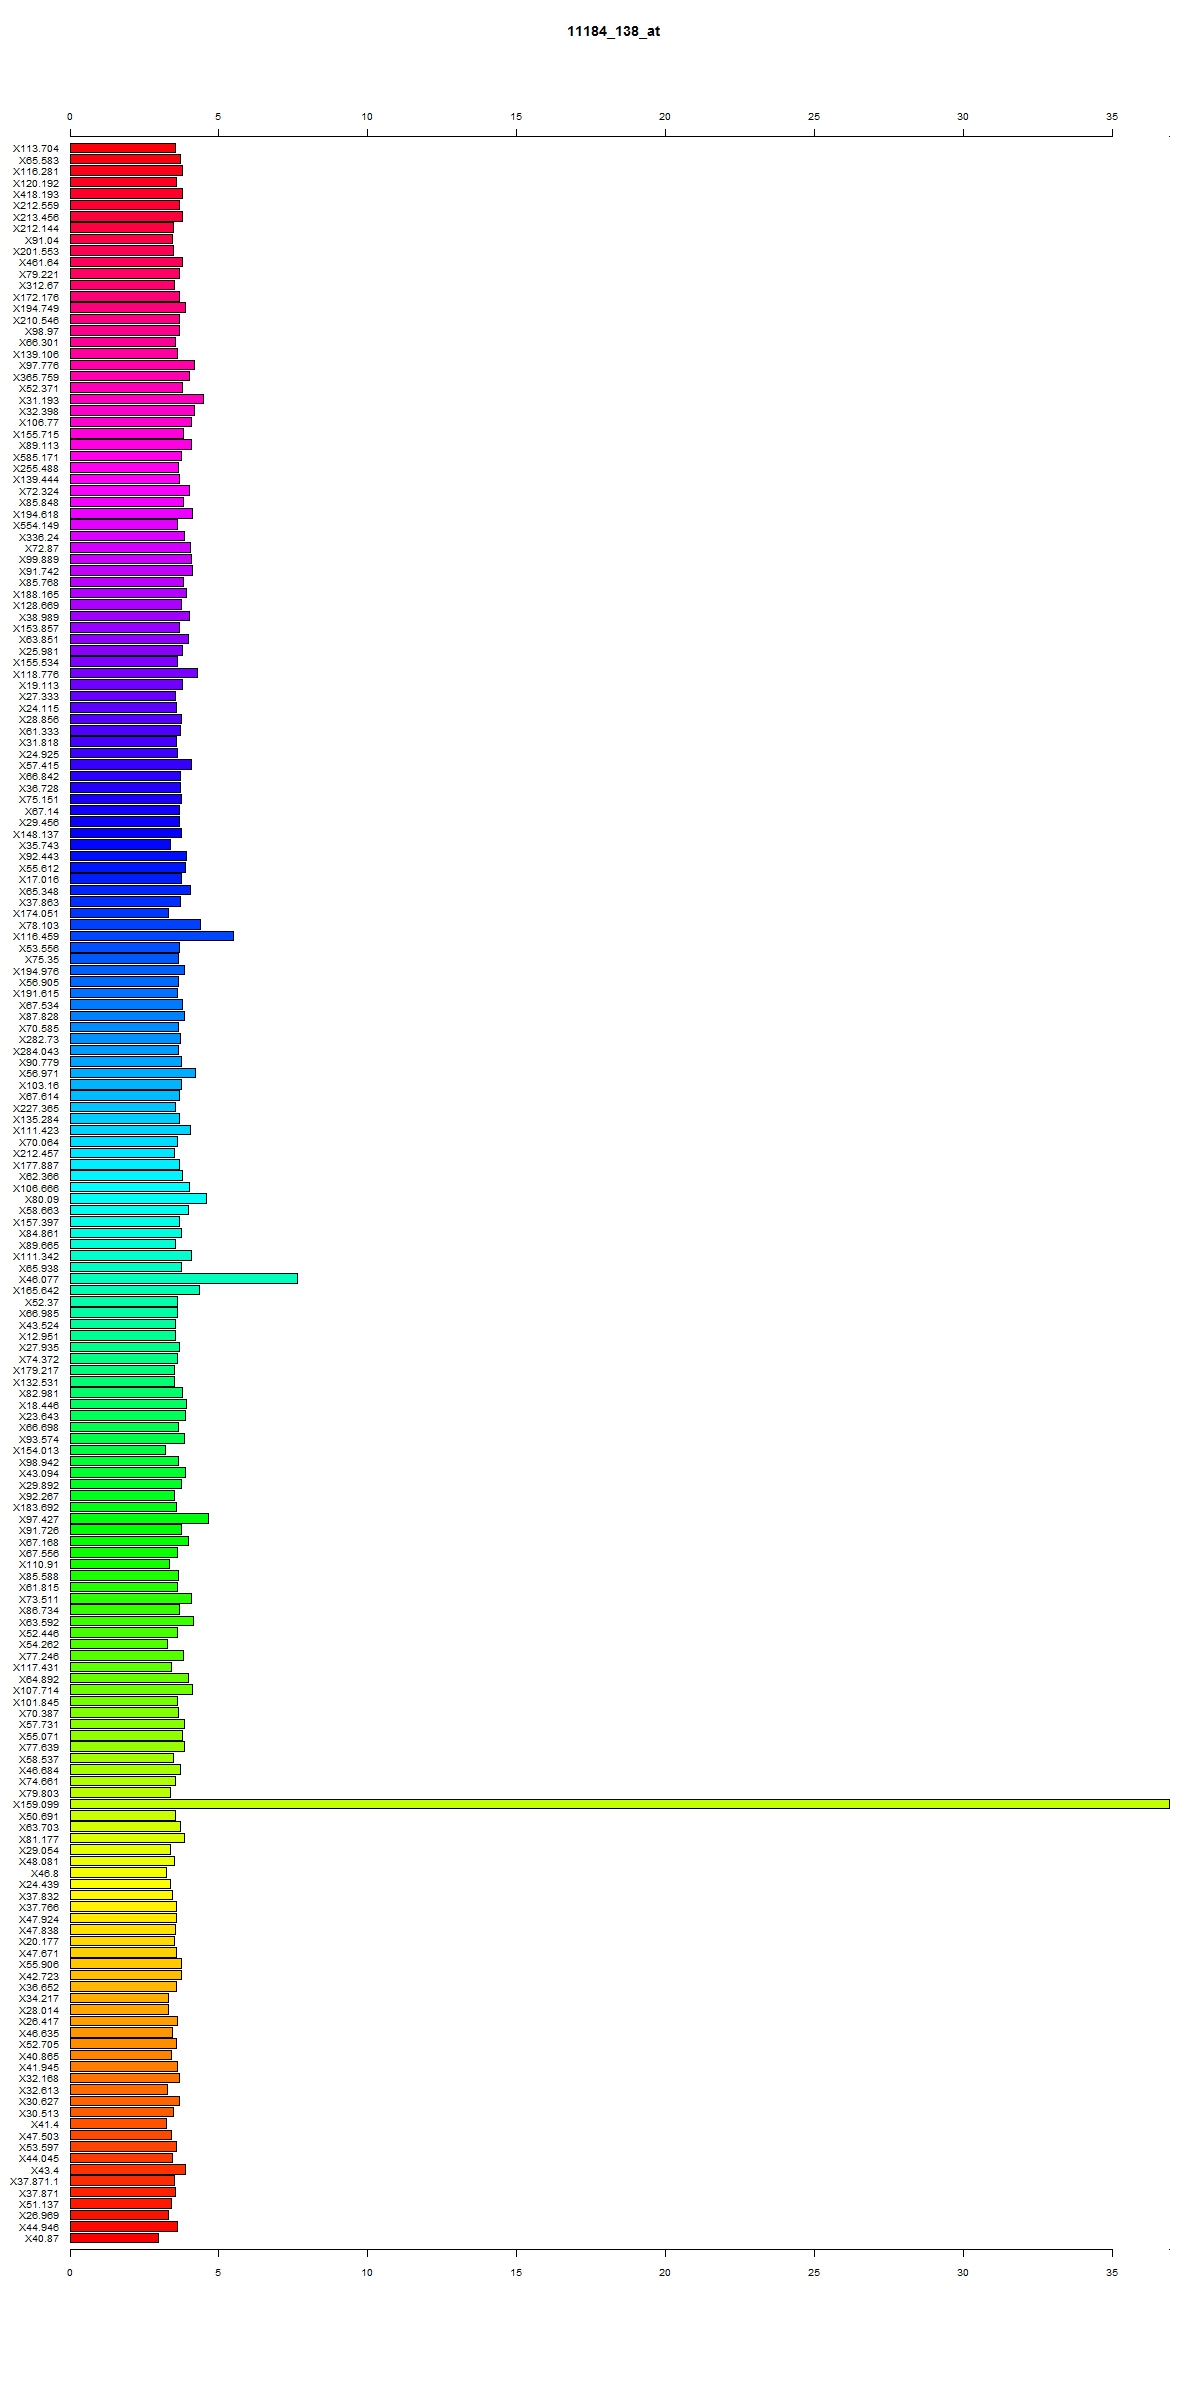Click the 'X165.642' row label
1200x2400 pixels.
[36, 1290]
